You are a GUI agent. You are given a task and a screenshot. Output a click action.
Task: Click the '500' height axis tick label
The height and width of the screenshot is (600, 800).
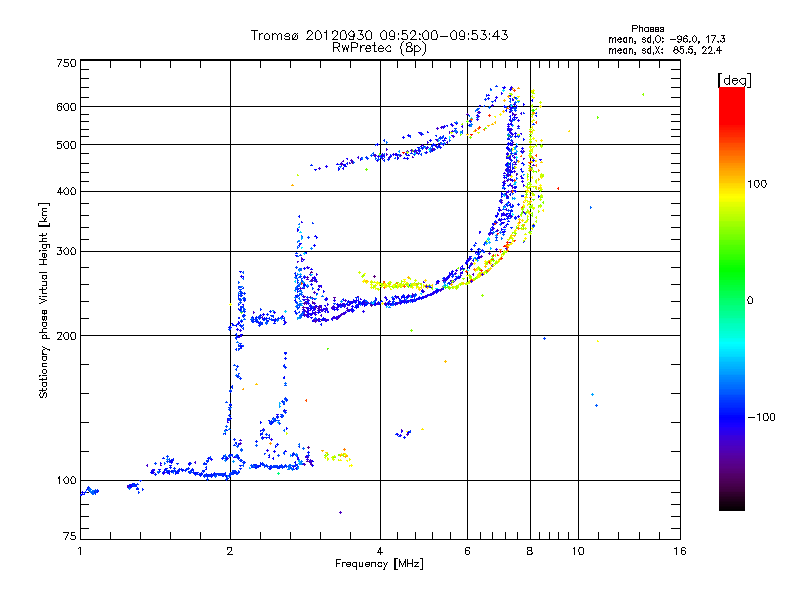click(66, 145)
